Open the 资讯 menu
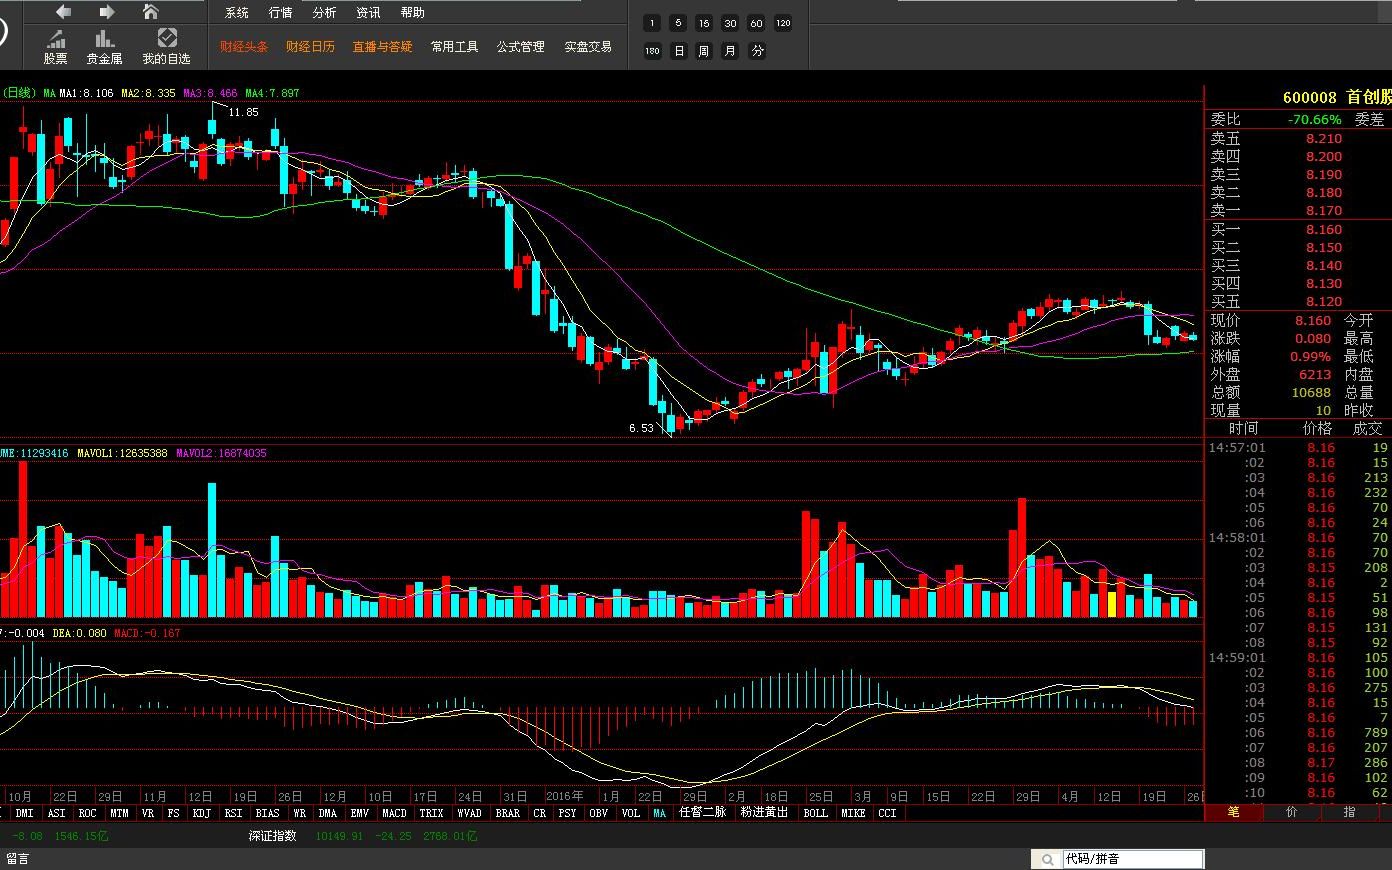This screenshot has width=1392, height=870. click(368, 13)
